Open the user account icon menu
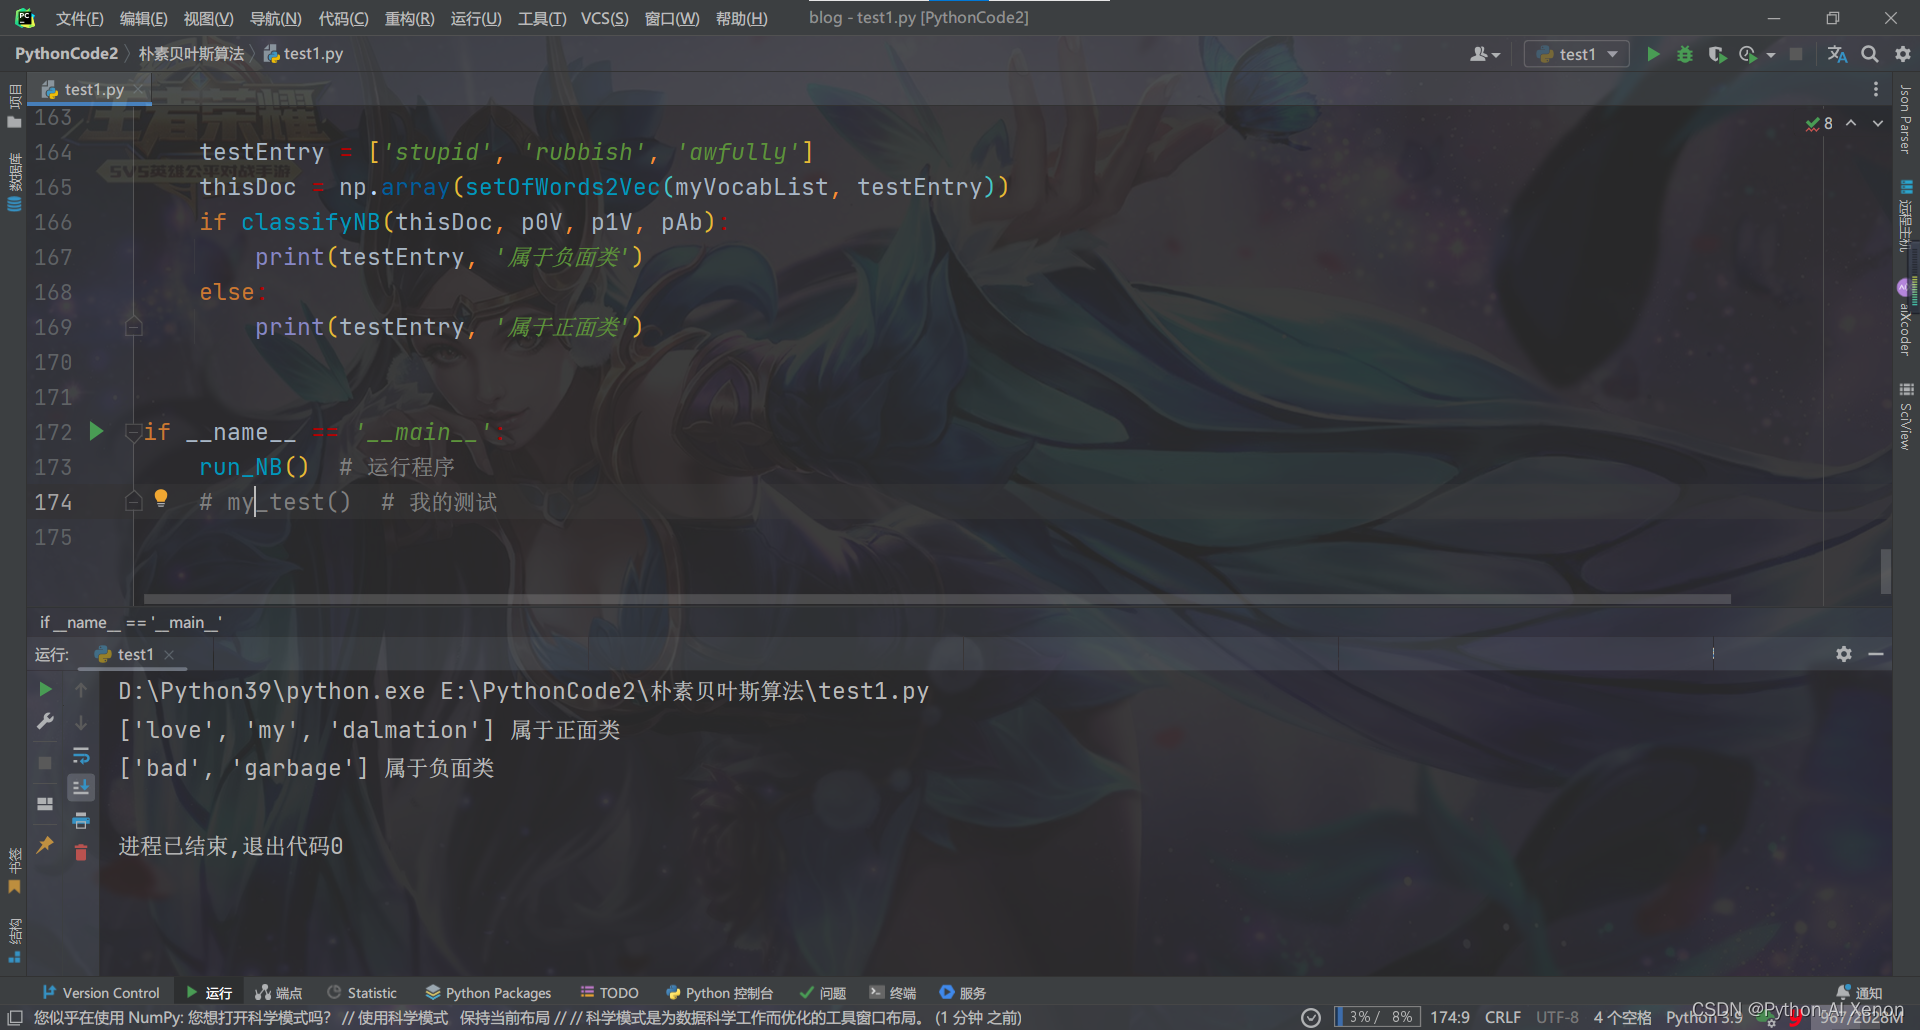The height and width of the screenshot is (1030, 1920). (1485, 54)
